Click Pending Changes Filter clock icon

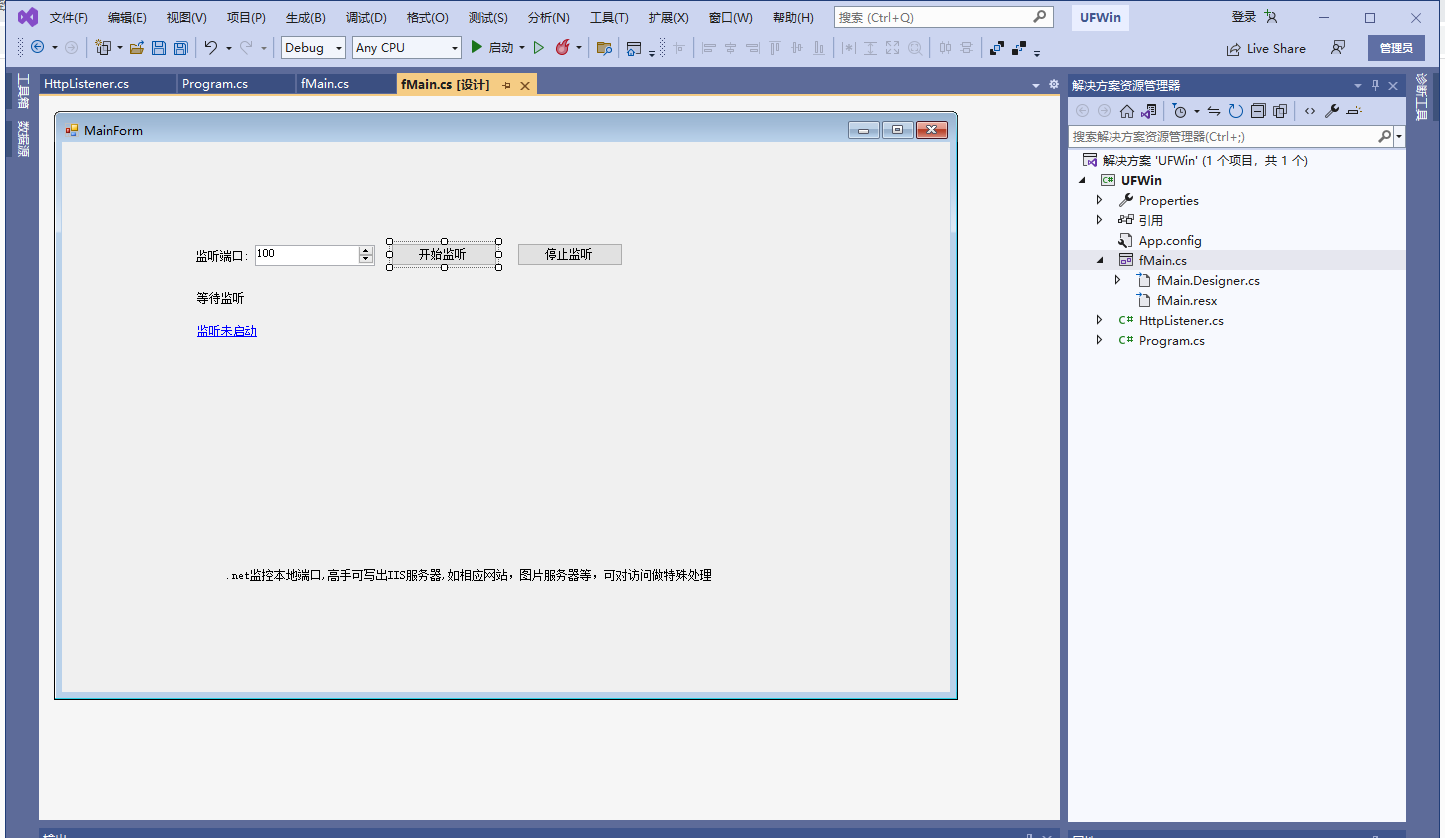(1180, 111)
